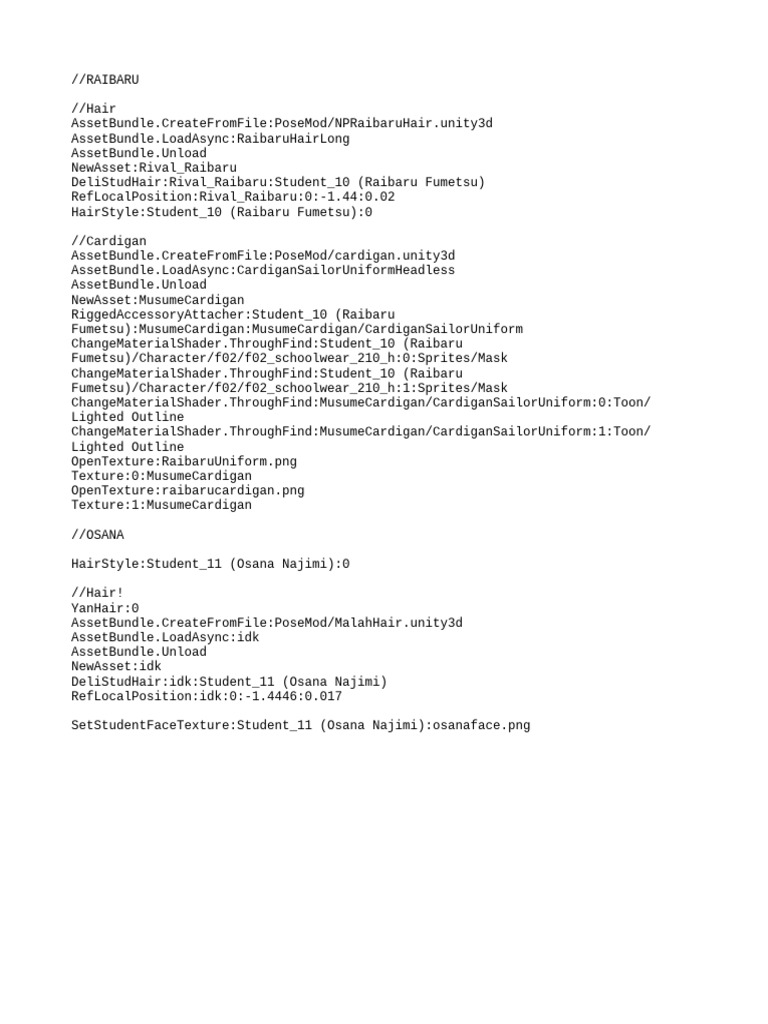The height and width of the screenshot is (1024, 768).
Task: Click the //RAIBARU comment heading
Action: point(105,80)
